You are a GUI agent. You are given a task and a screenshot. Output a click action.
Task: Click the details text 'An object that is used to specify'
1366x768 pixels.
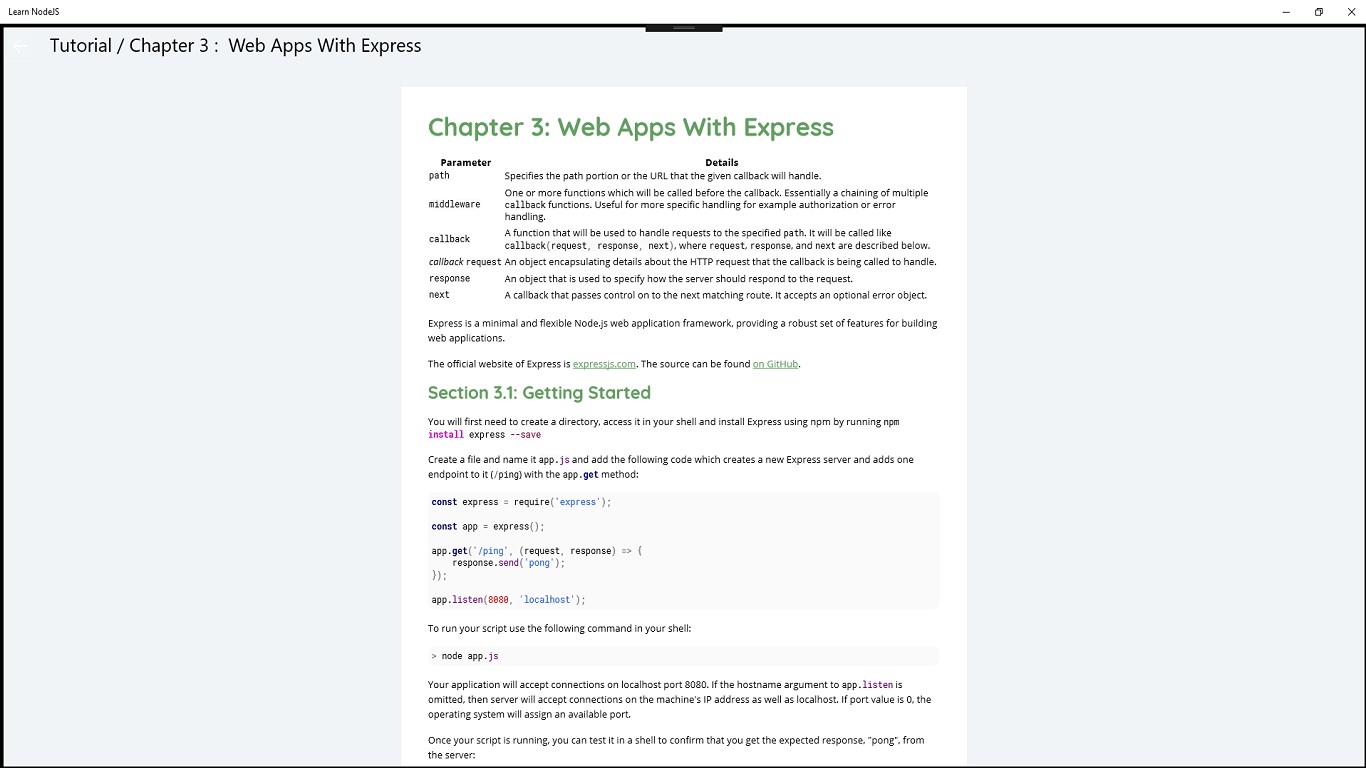(x=679, y=279)
